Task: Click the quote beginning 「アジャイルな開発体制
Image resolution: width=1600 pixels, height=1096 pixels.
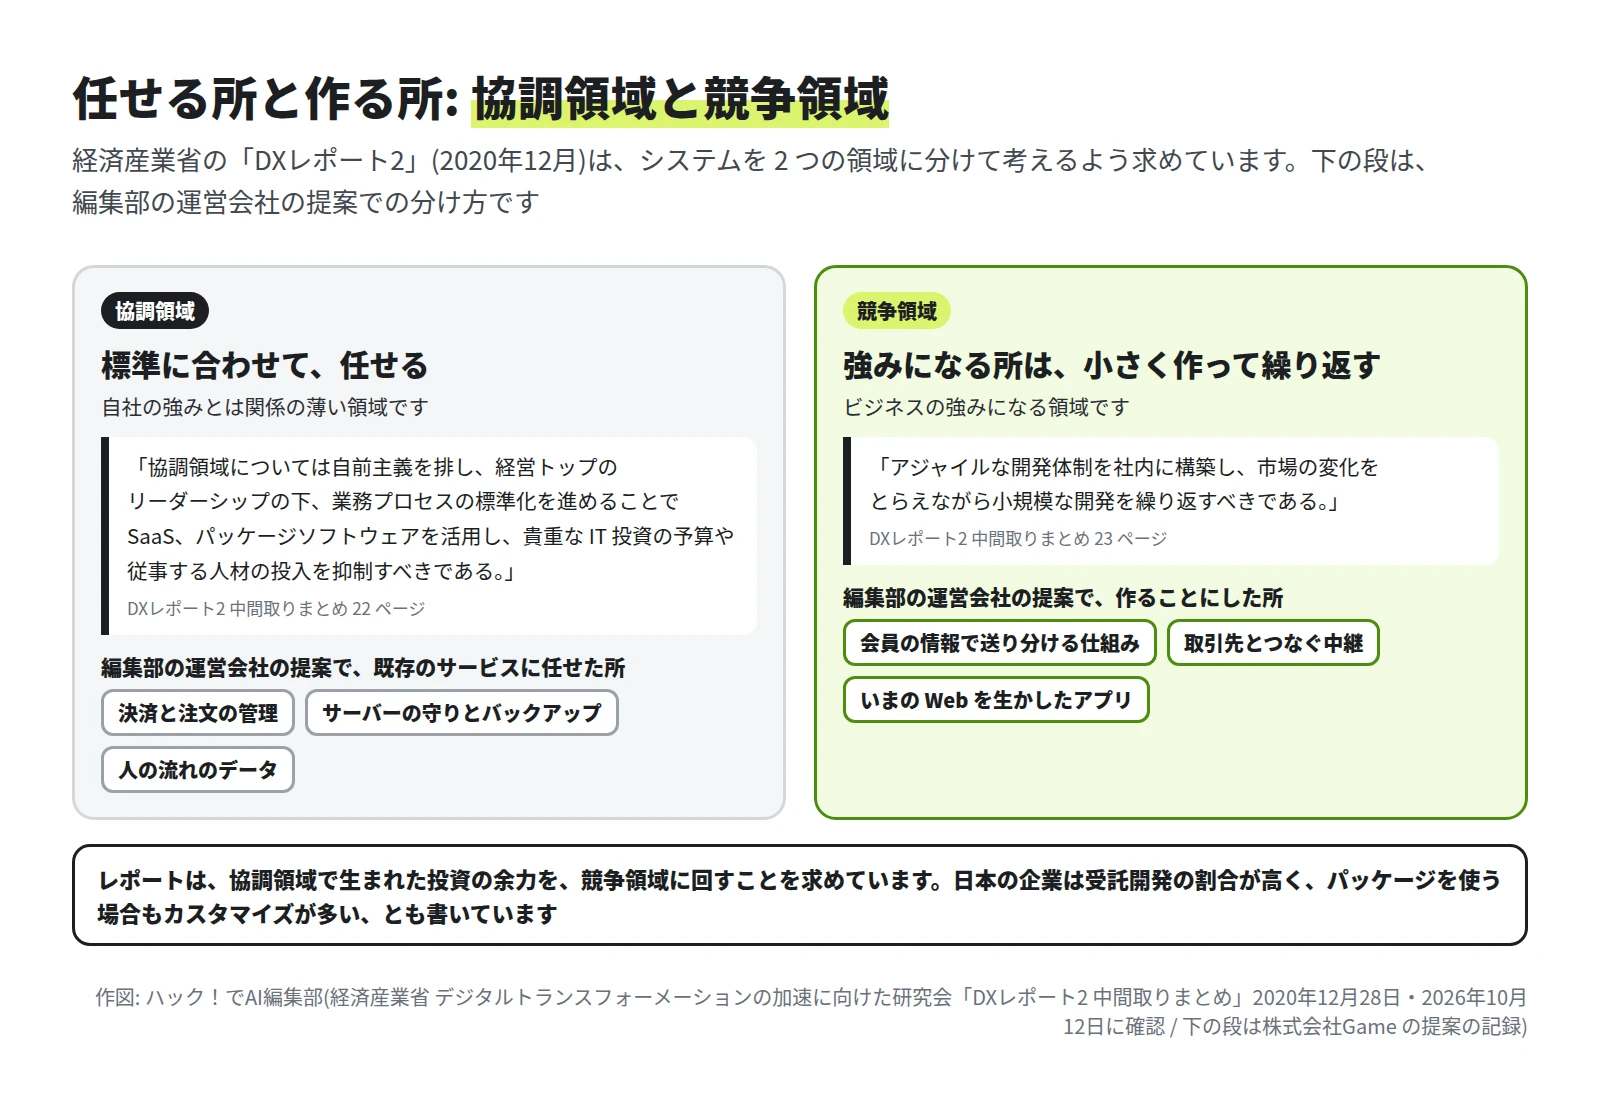Action: tap(1124, 484)
